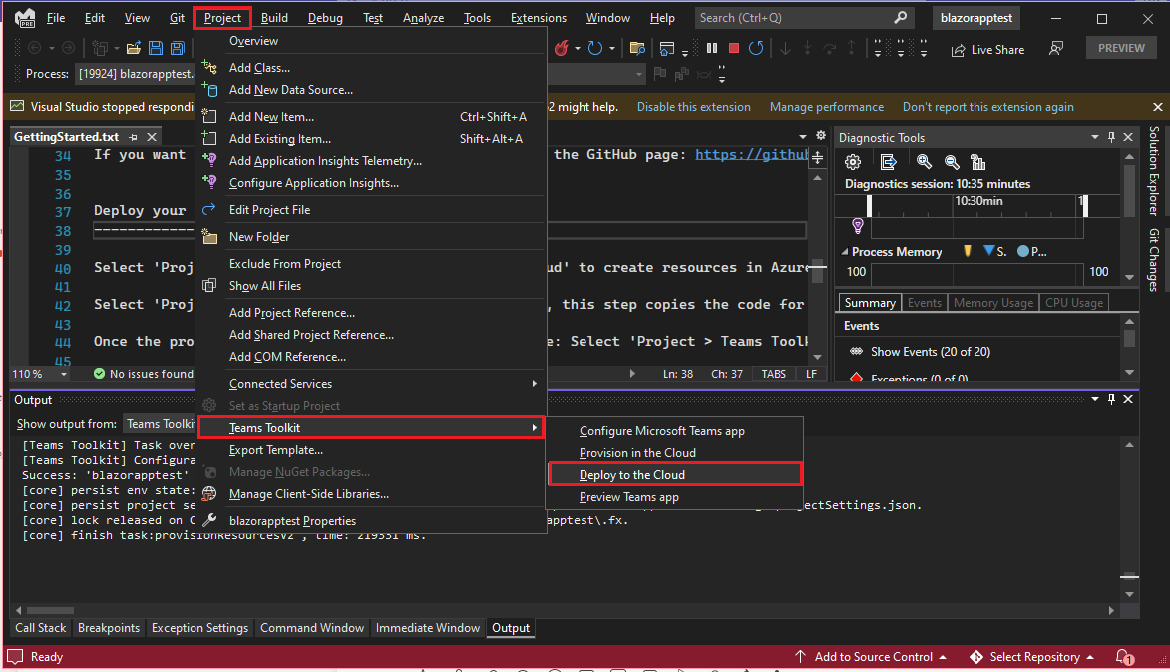Toggle pin on GettingStarted.txt tab
This screenshot has width=1170, height=672.
133,137
